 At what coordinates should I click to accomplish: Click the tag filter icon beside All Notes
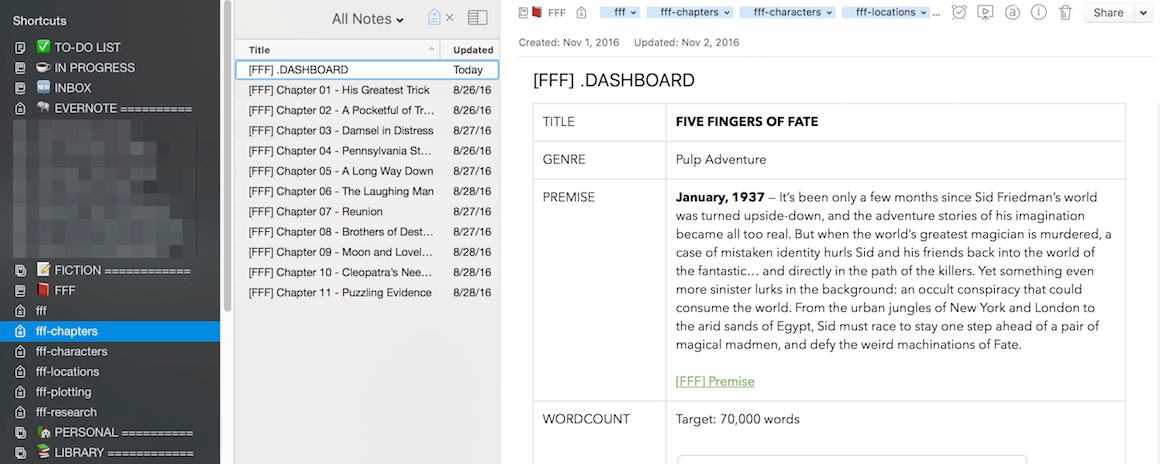(x=433, y=18)
